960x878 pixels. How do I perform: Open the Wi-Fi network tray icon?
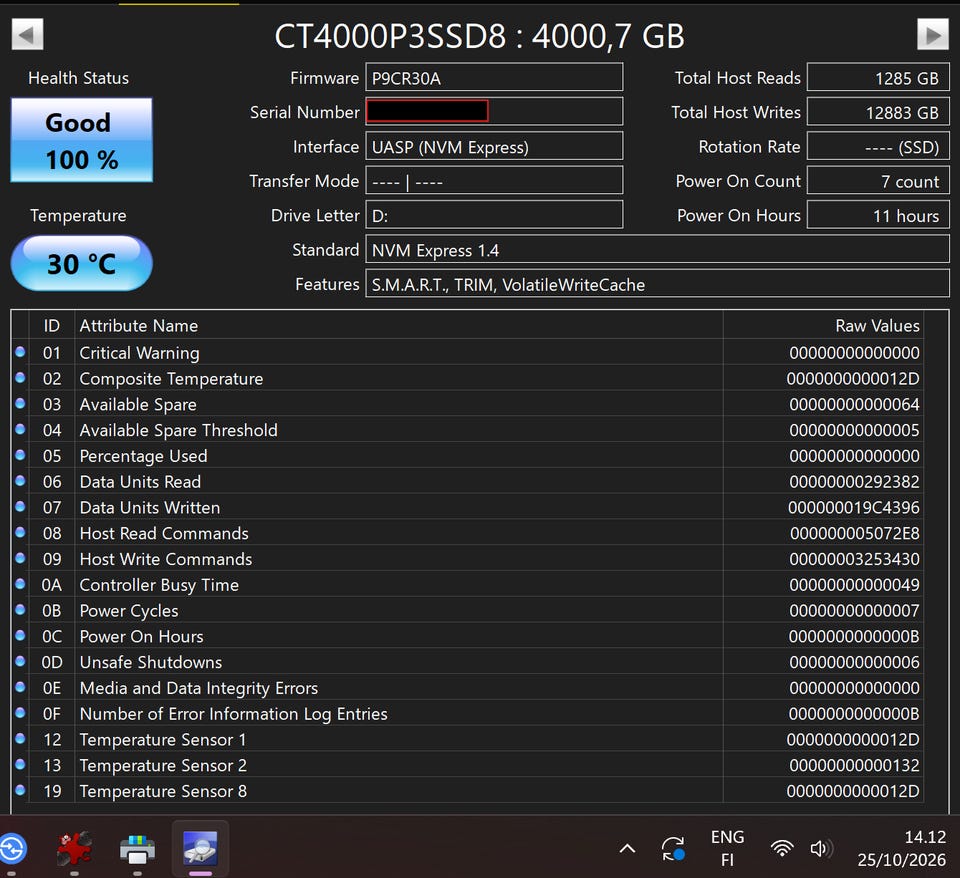point(782,849)
